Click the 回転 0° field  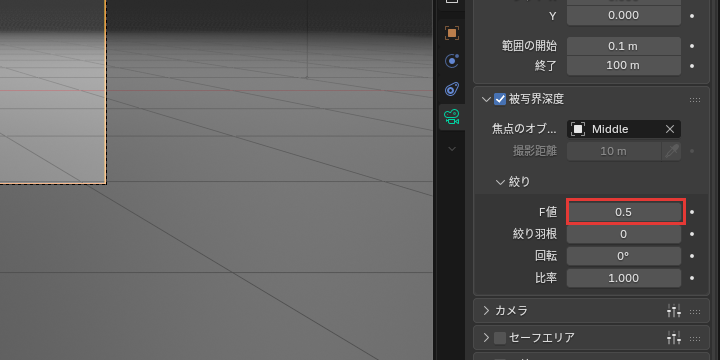624,256
